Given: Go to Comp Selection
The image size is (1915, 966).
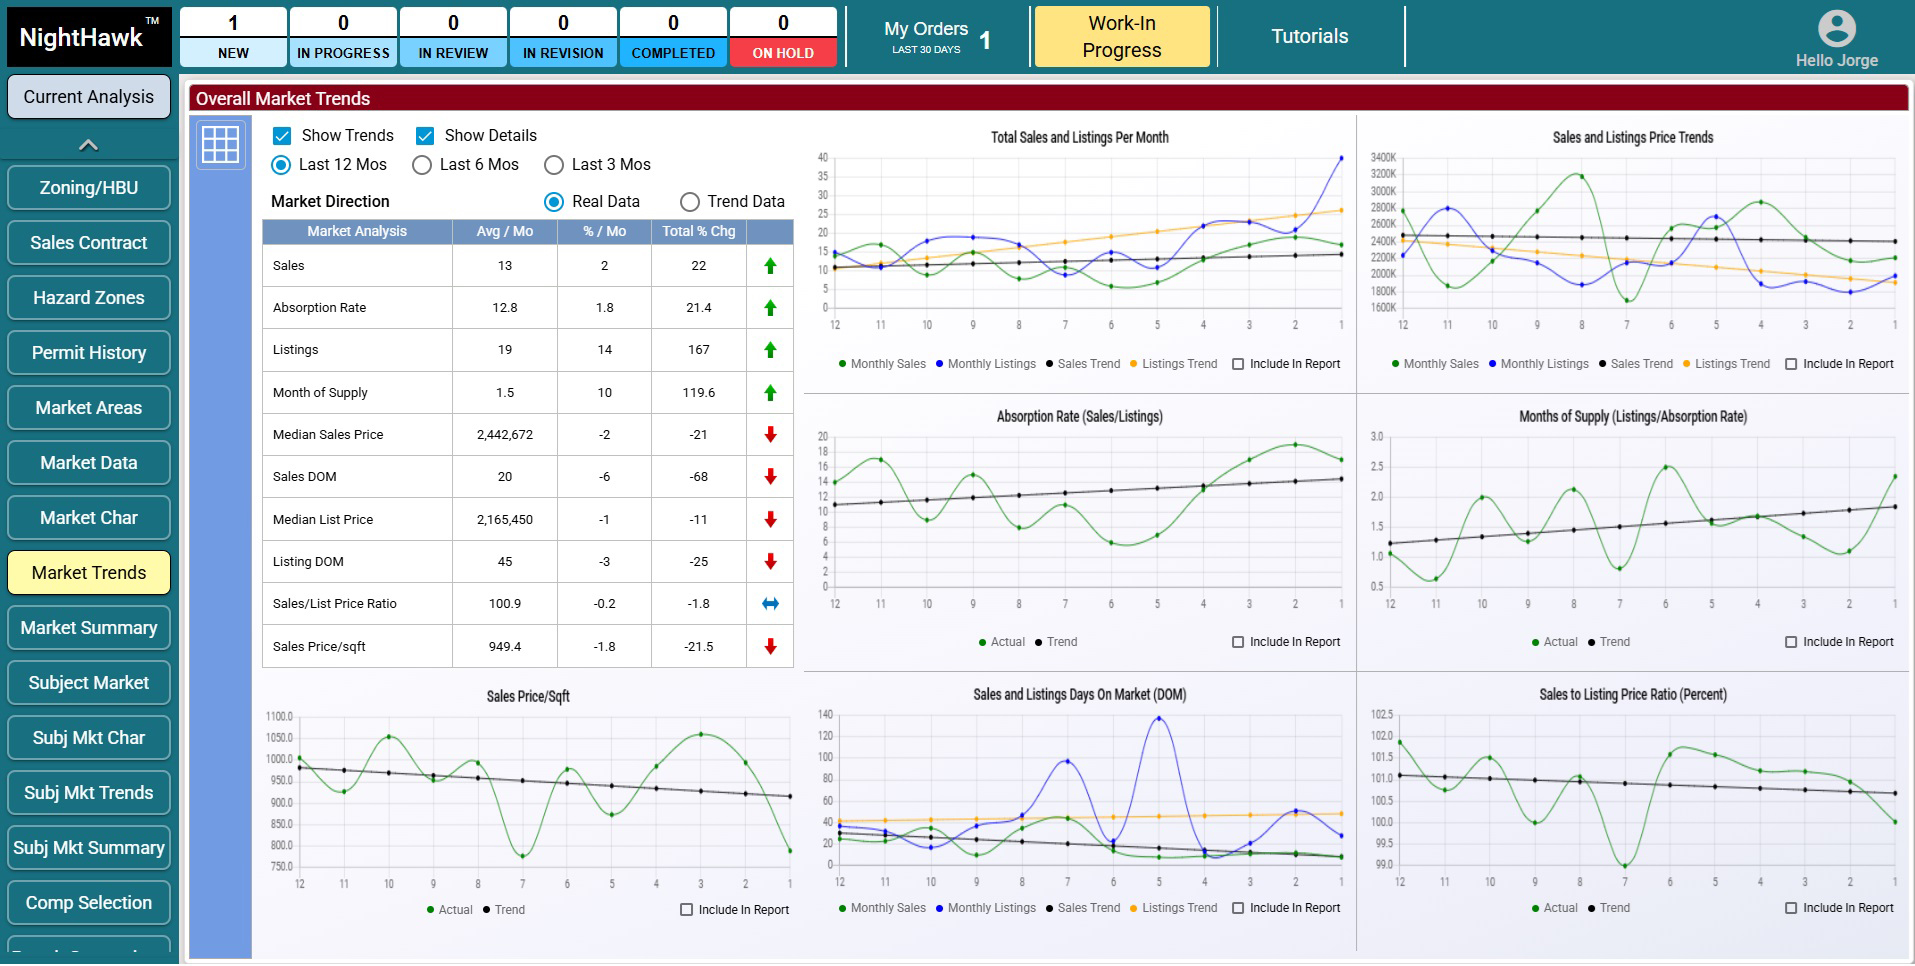Looking at the screenshot, I should point(89,903).
